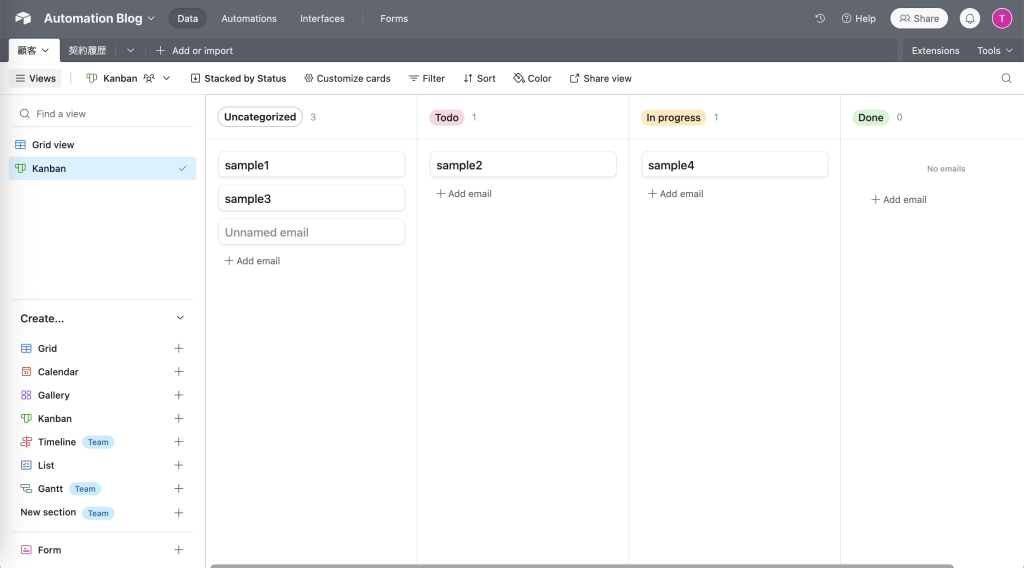Open the Tools dropdown

click(994, 50)
